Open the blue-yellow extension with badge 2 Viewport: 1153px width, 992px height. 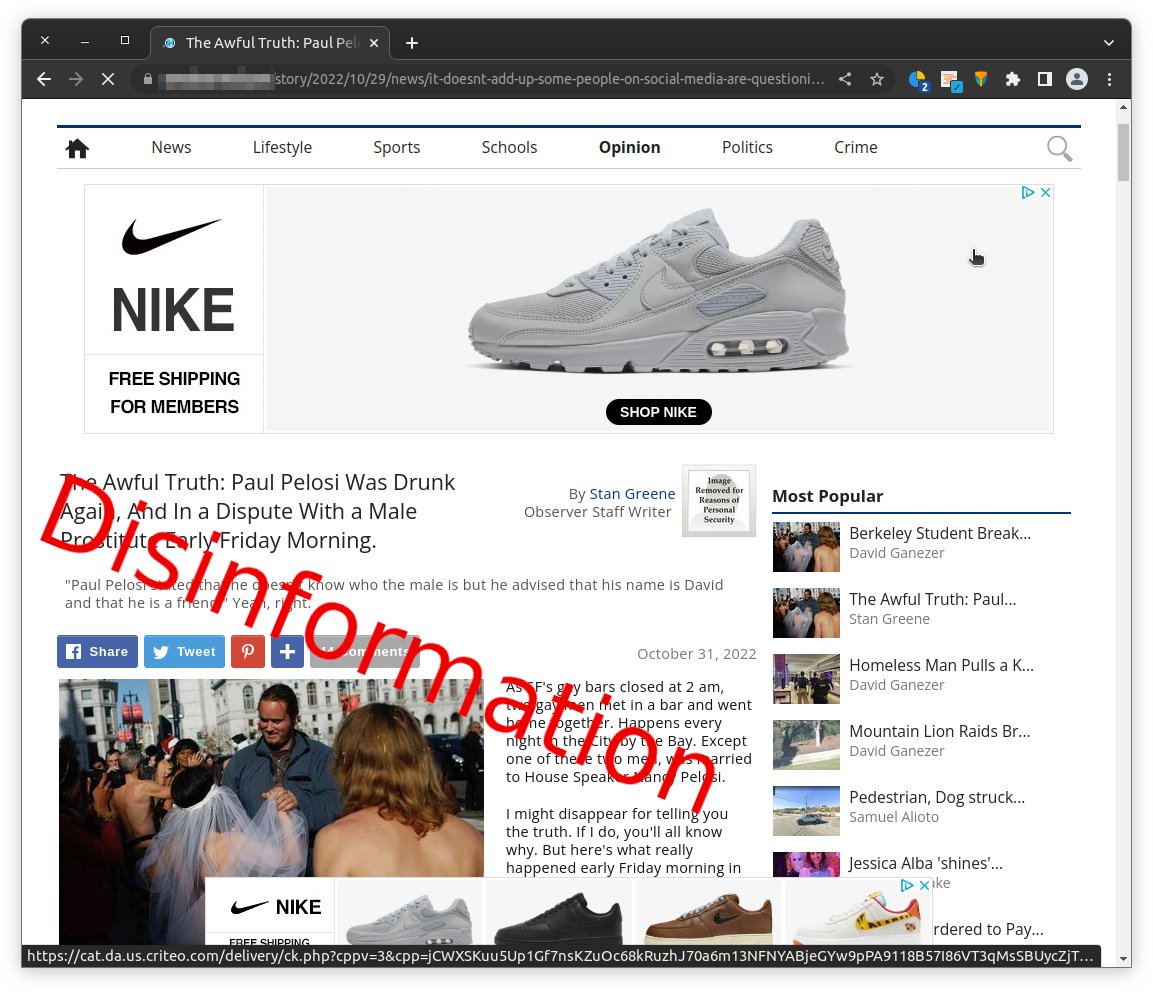[x=918, y=79]
